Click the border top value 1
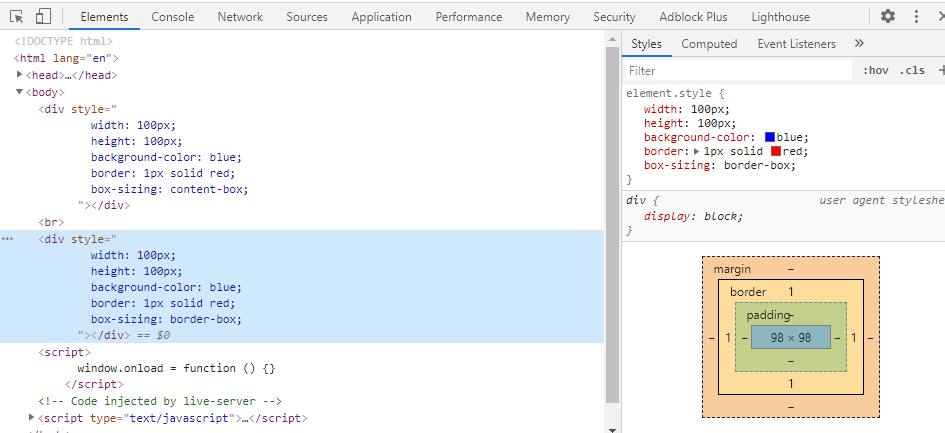The image size is (945, 433). point(791,292)
